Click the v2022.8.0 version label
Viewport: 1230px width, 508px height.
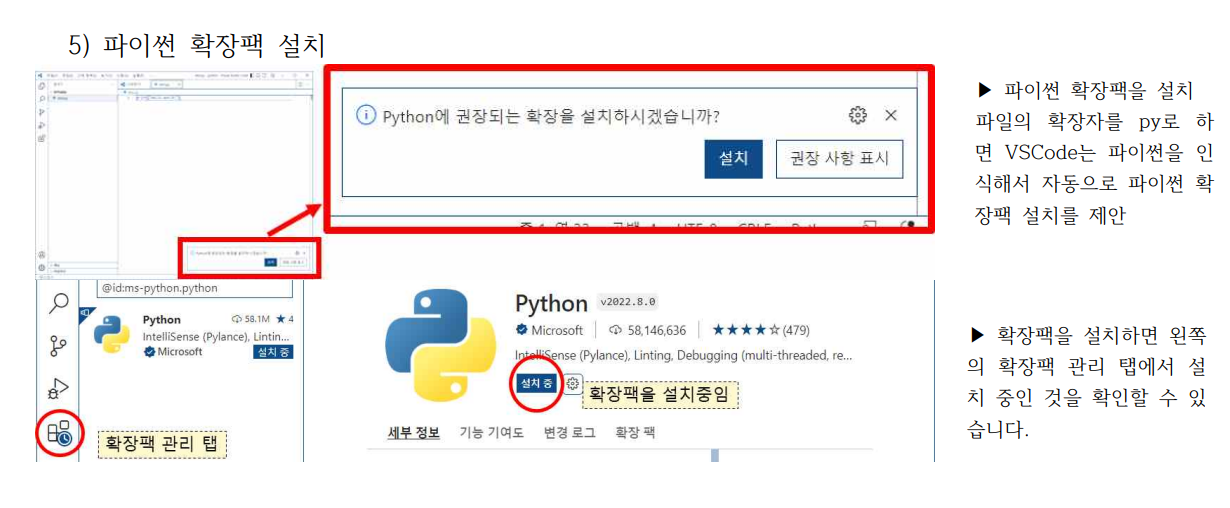click(628, 302)
